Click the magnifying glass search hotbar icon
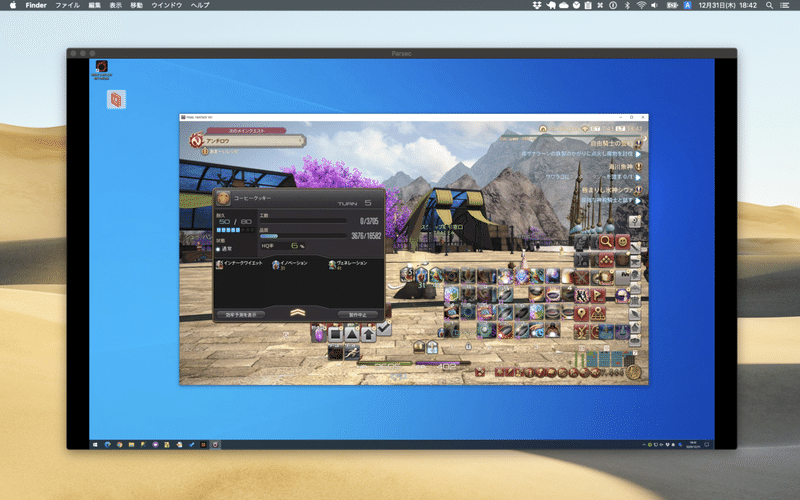Viewport: 800px width, 500px height. click(606, 241)
